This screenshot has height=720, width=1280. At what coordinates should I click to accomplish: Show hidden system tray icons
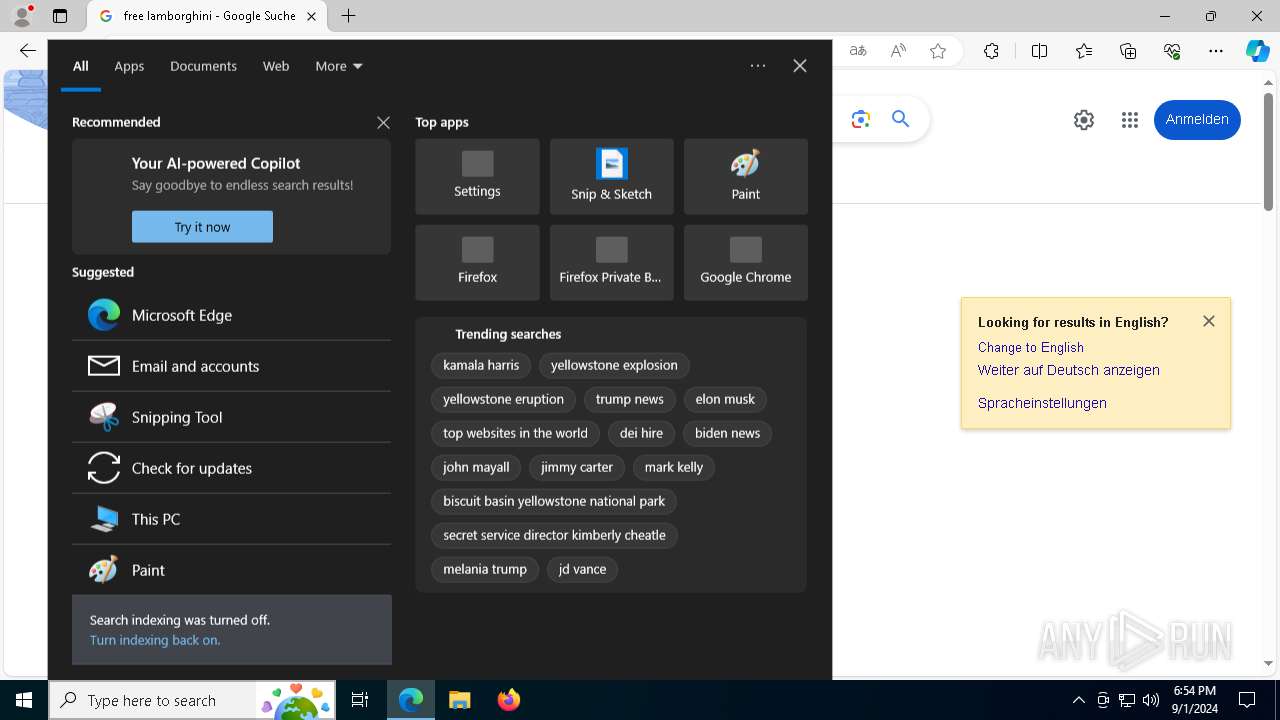1078,700
